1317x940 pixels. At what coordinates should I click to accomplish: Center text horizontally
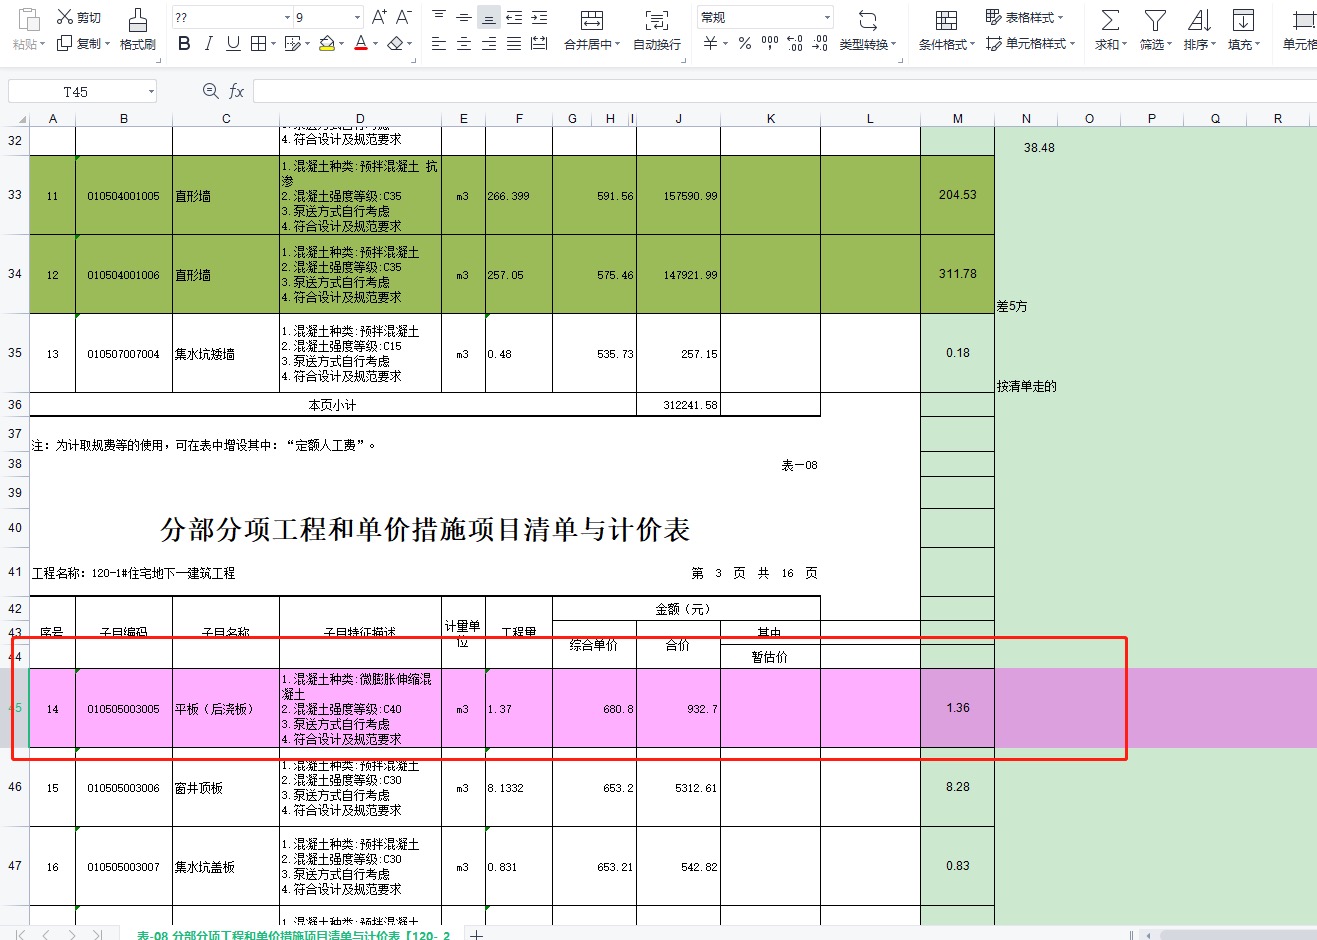coord(464,43)
